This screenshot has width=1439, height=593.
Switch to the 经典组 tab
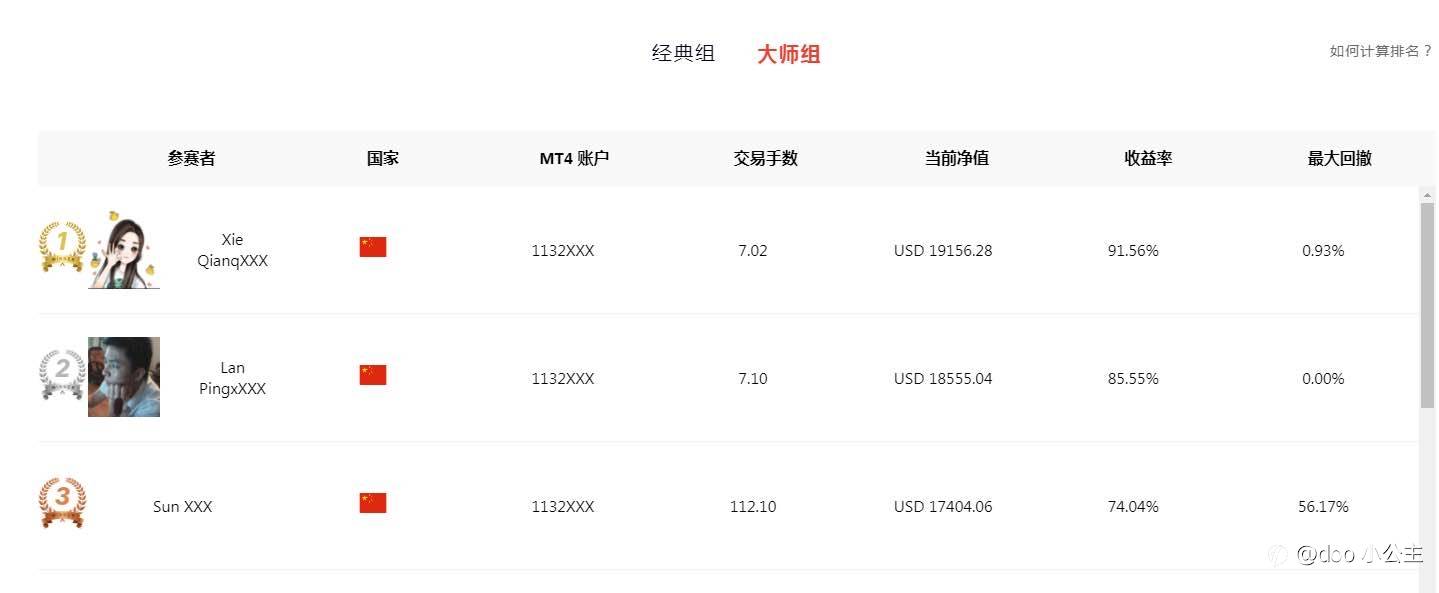click(683, 53)
